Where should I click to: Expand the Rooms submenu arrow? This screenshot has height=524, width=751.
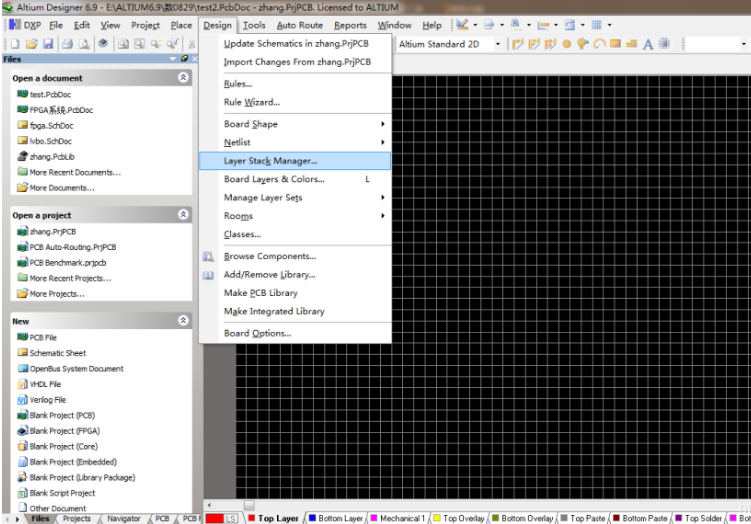coord(383,216)
